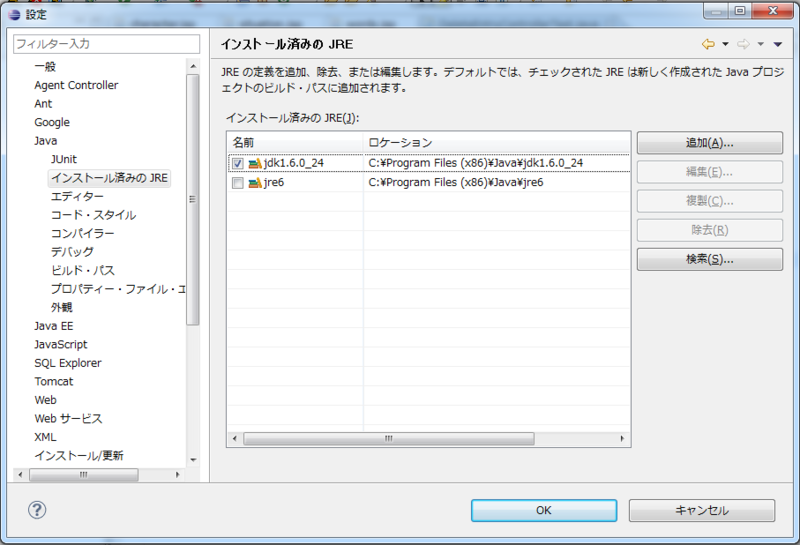Click the tree horizontal scrollbar left arrow
The width and height of the screenshot is (800, 545).
[x=20, y=475]
